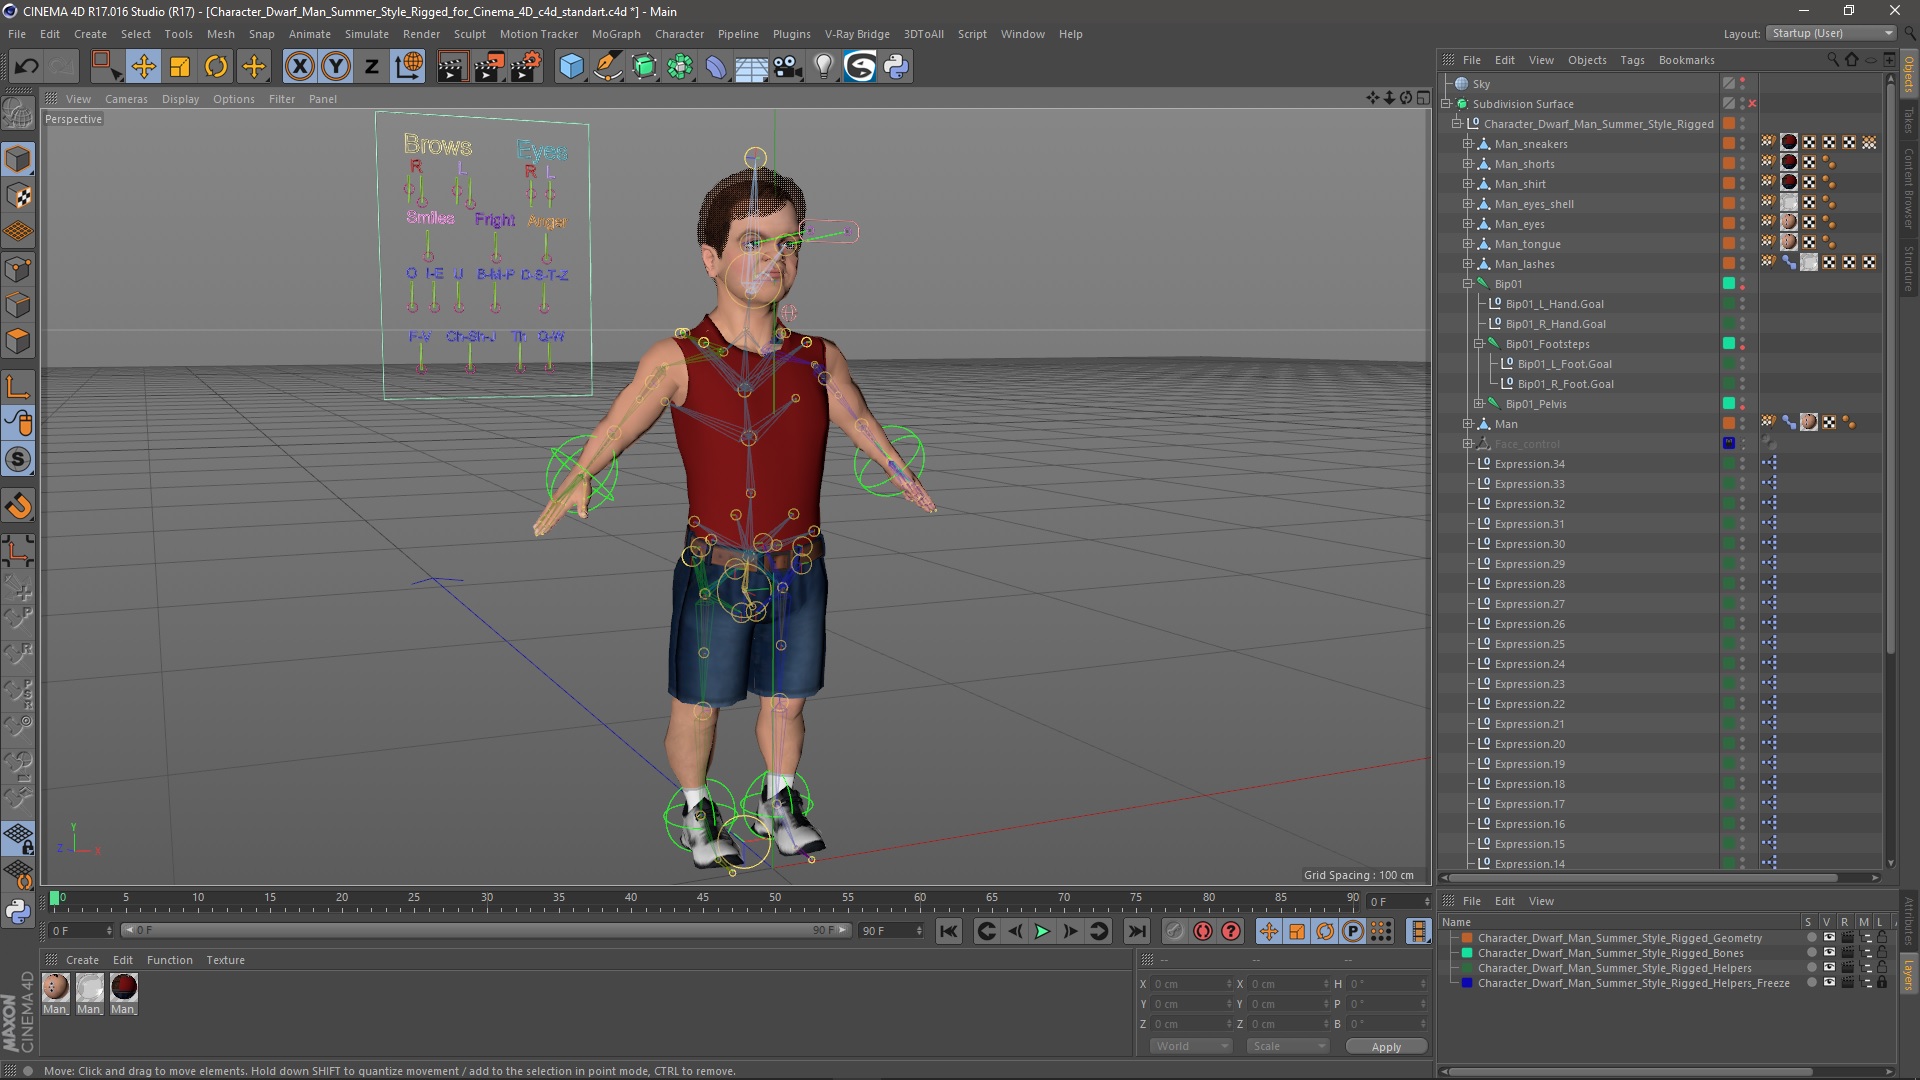Click the Render View clapboard icon
This screenshot has height=1080, width=1920.
point(452,67)
